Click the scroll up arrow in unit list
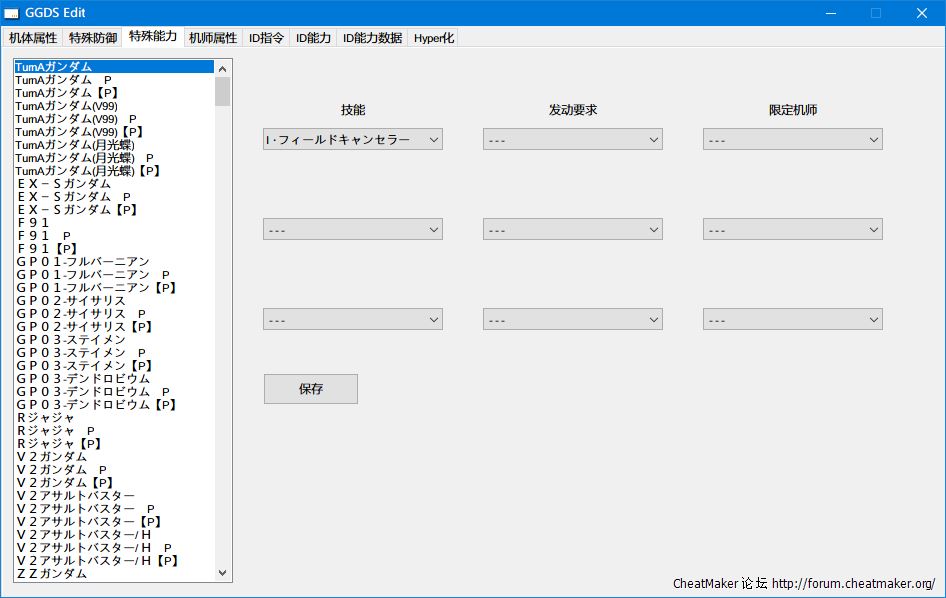946x598 pixels. pos(222,68)
